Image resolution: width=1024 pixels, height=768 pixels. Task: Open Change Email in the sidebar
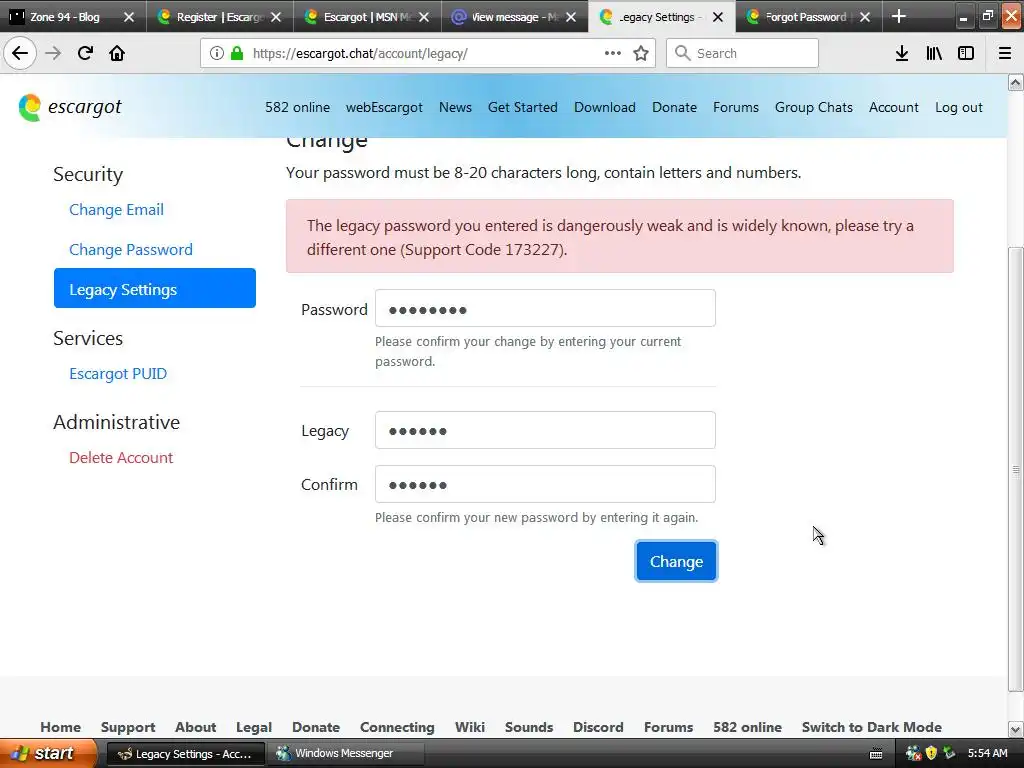(116, 210)
